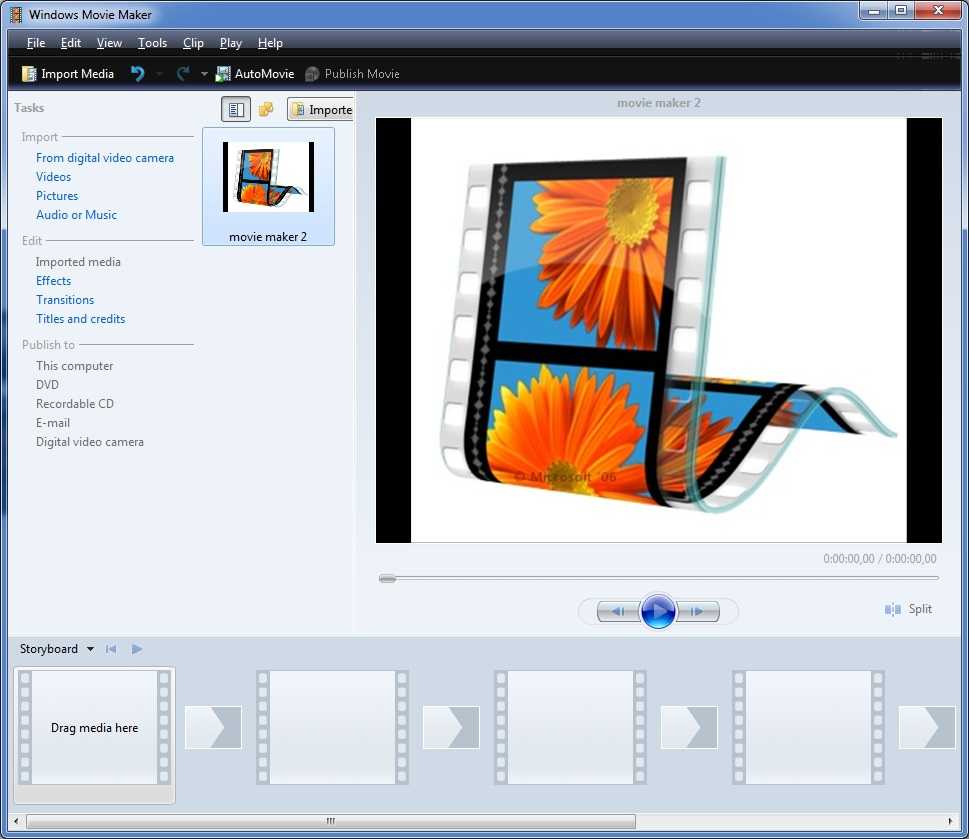Click the second transition arrow cell
The width and height of the screenshot is (969, 839).
coord(451,728)
